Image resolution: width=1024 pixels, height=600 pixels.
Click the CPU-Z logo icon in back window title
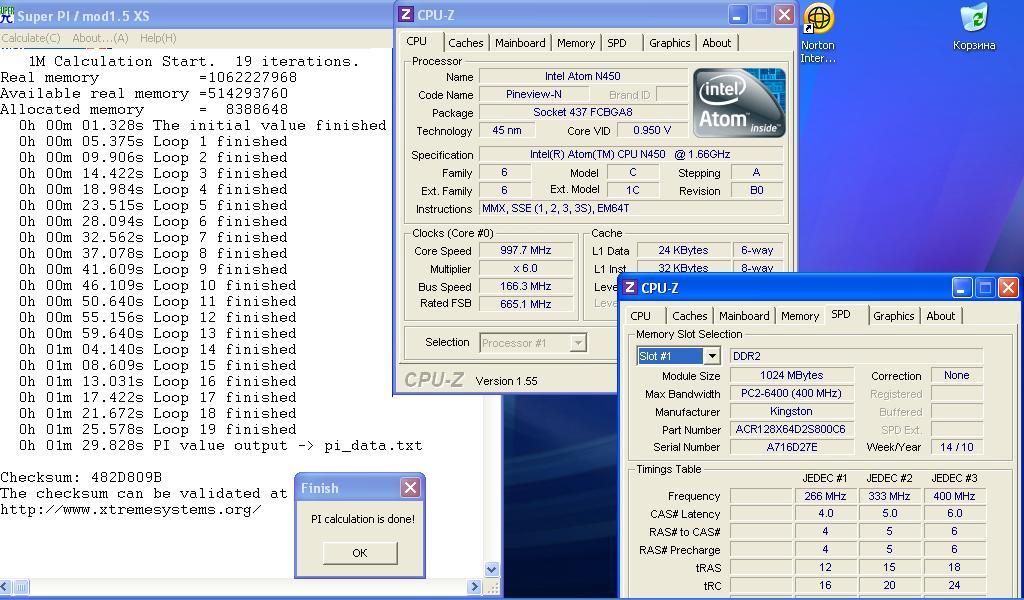click(x=406, y=14)
